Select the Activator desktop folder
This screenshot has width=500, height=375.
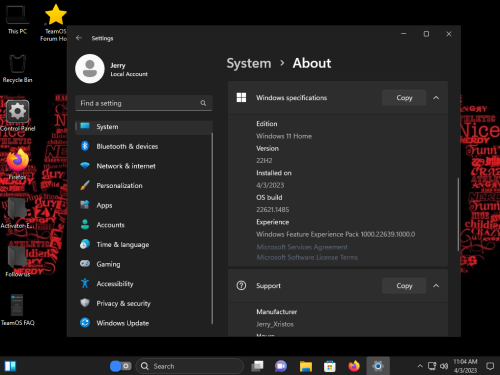pyautogui.click(x=17, y=213)
